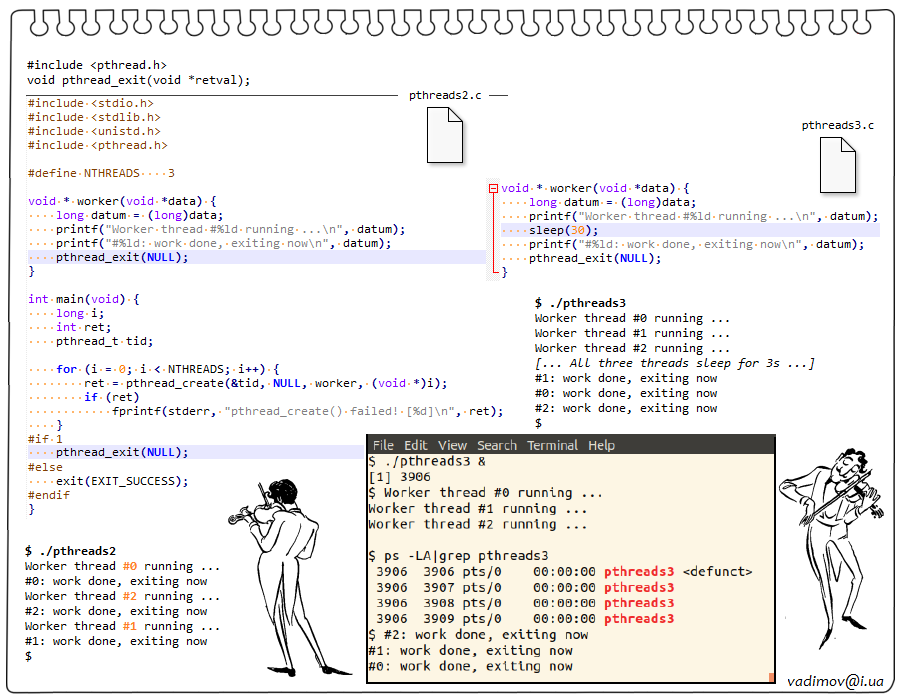Click '#1: work done' in terminal window
900x700 pixels.
(x=470, y=651)
